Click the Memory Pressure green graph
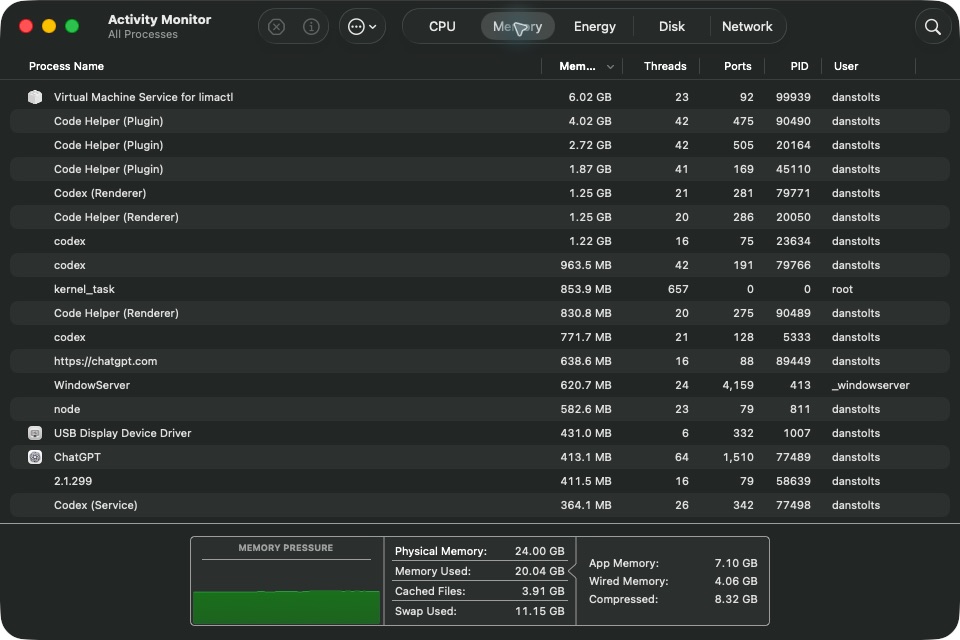This screenshot has height=640, width=960. pyautogui.click(x=287, y=607)
